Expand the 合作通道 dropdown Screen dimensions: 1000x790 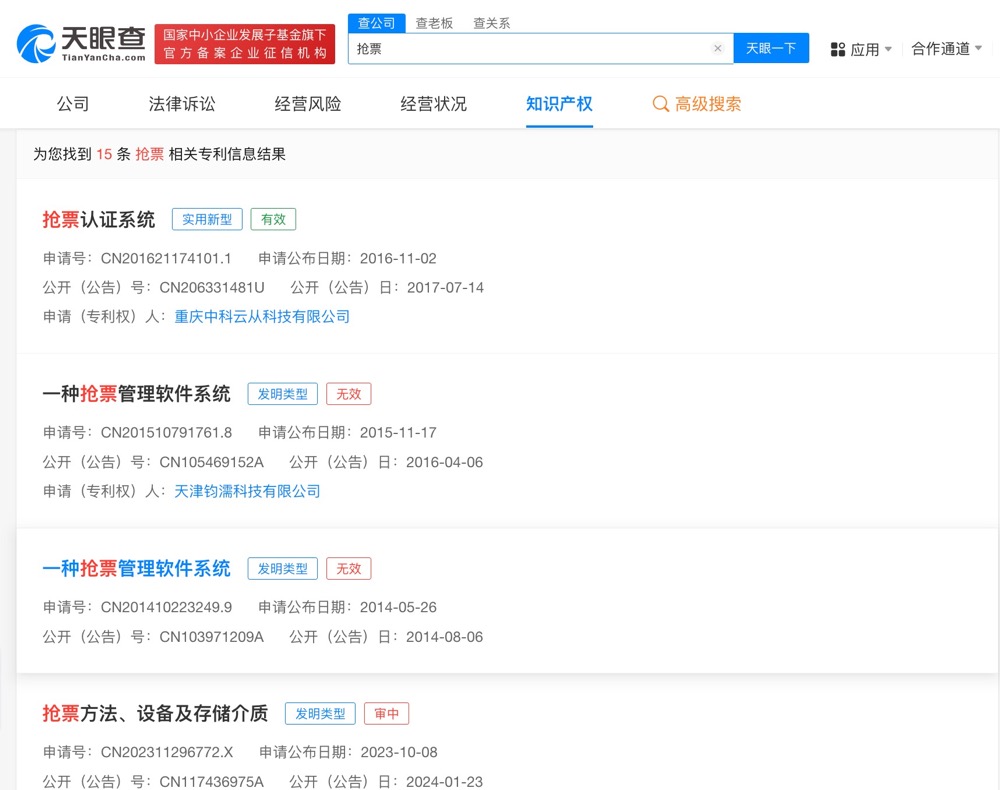click(946, 48)
